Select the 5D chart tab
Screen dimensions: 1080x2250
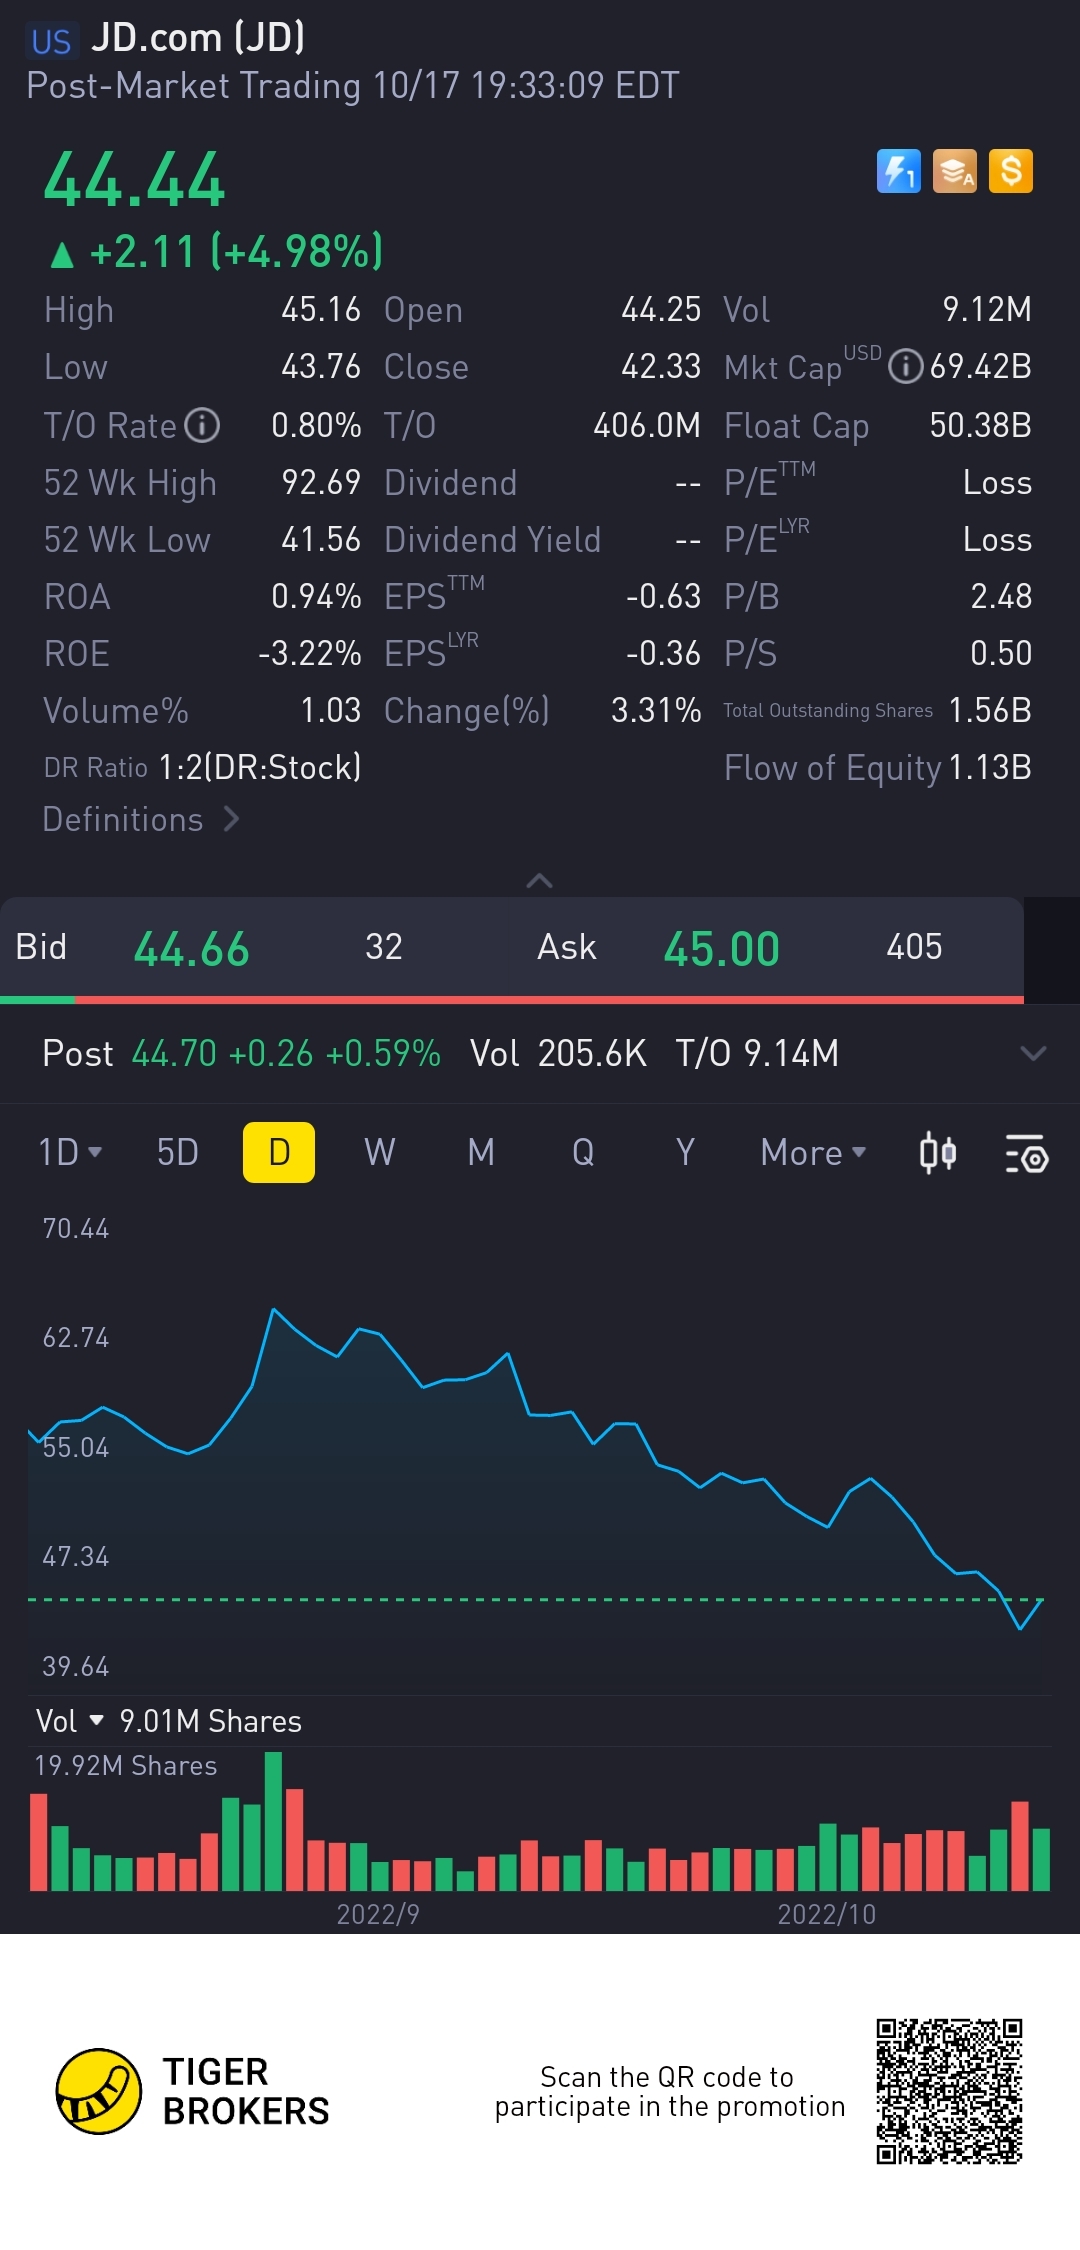(x=178, y=1153)
